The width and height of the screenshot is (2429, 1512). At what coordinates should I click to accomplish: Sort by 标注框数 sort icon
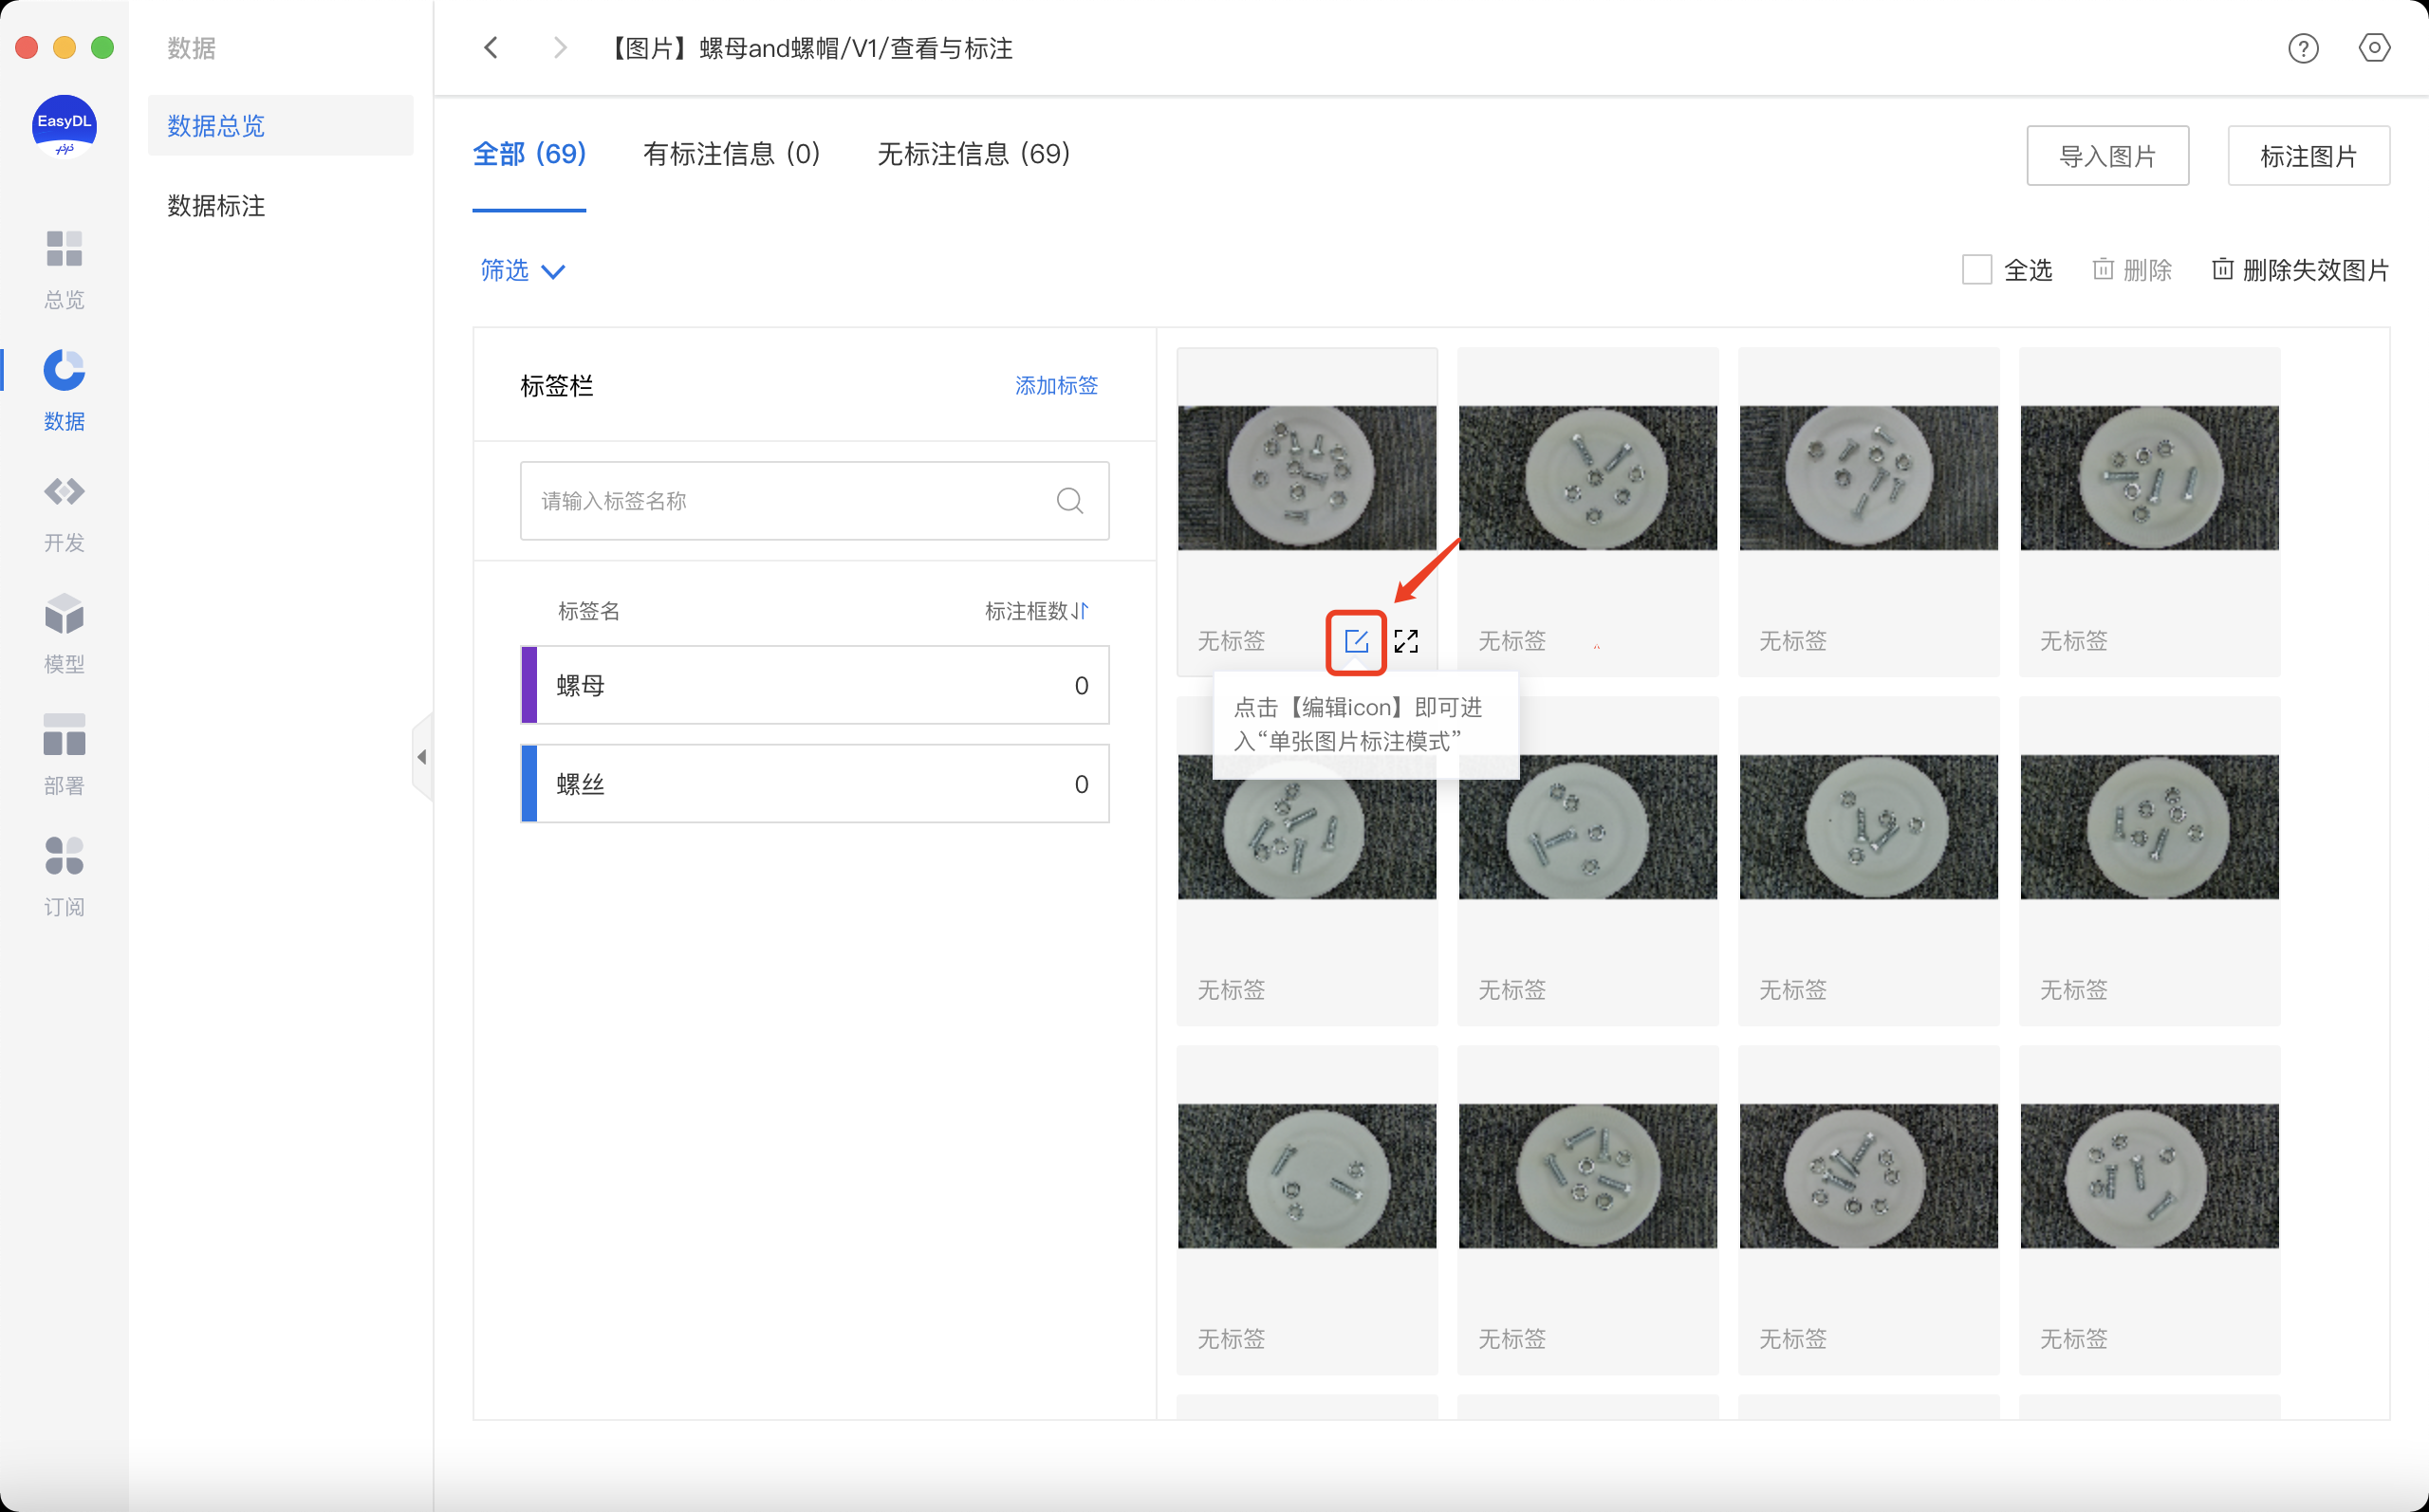coord(1080,610)
